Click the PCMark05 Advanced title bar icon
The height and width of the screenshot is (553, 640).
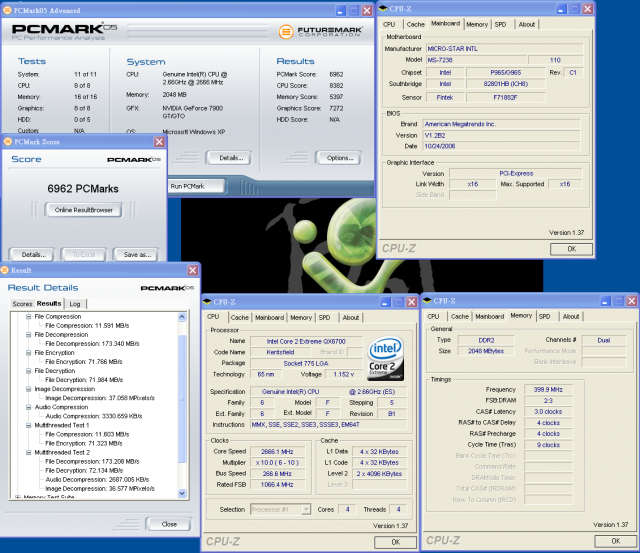(7, 10)
